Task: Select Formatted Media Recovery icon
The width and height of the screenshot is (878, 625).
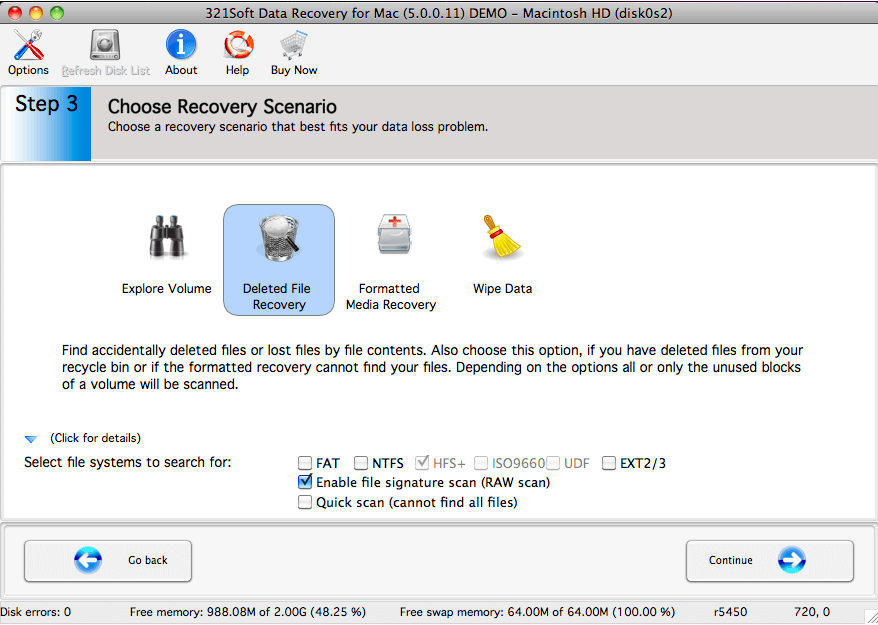Action: coord(393,235)
